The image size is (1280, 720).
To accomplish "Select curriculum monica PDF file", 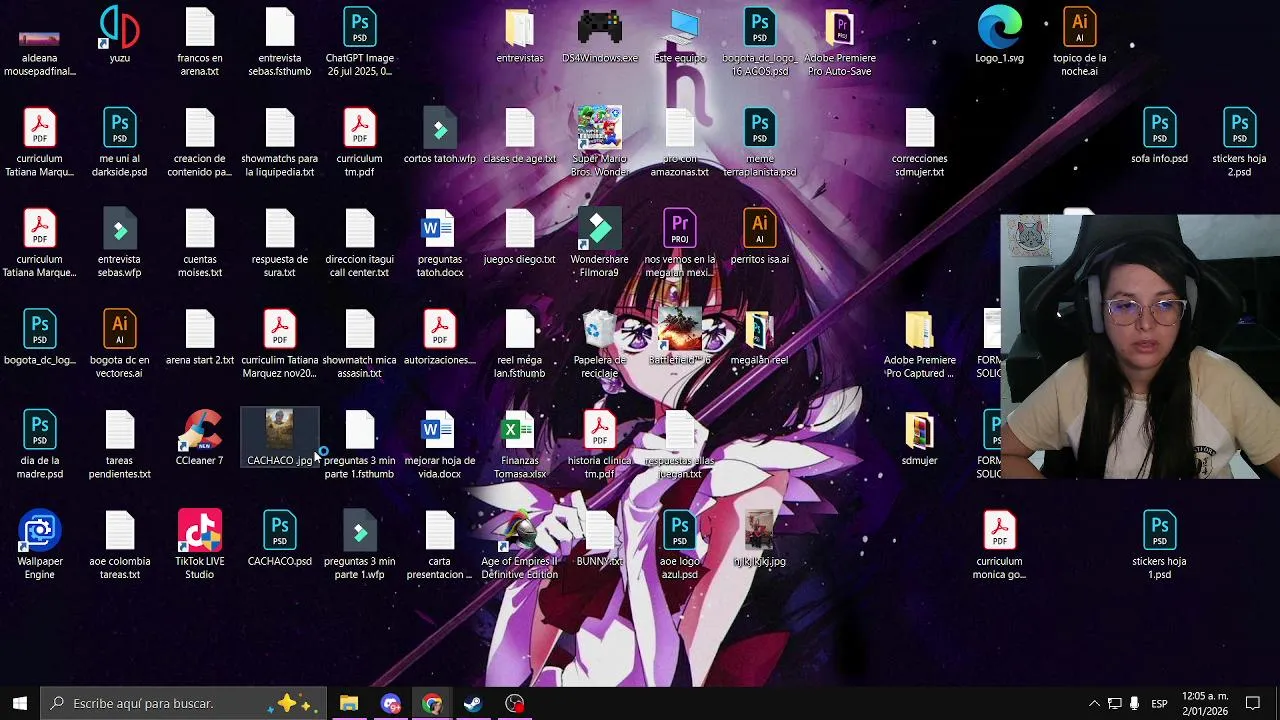I will (x=999, y=545).
